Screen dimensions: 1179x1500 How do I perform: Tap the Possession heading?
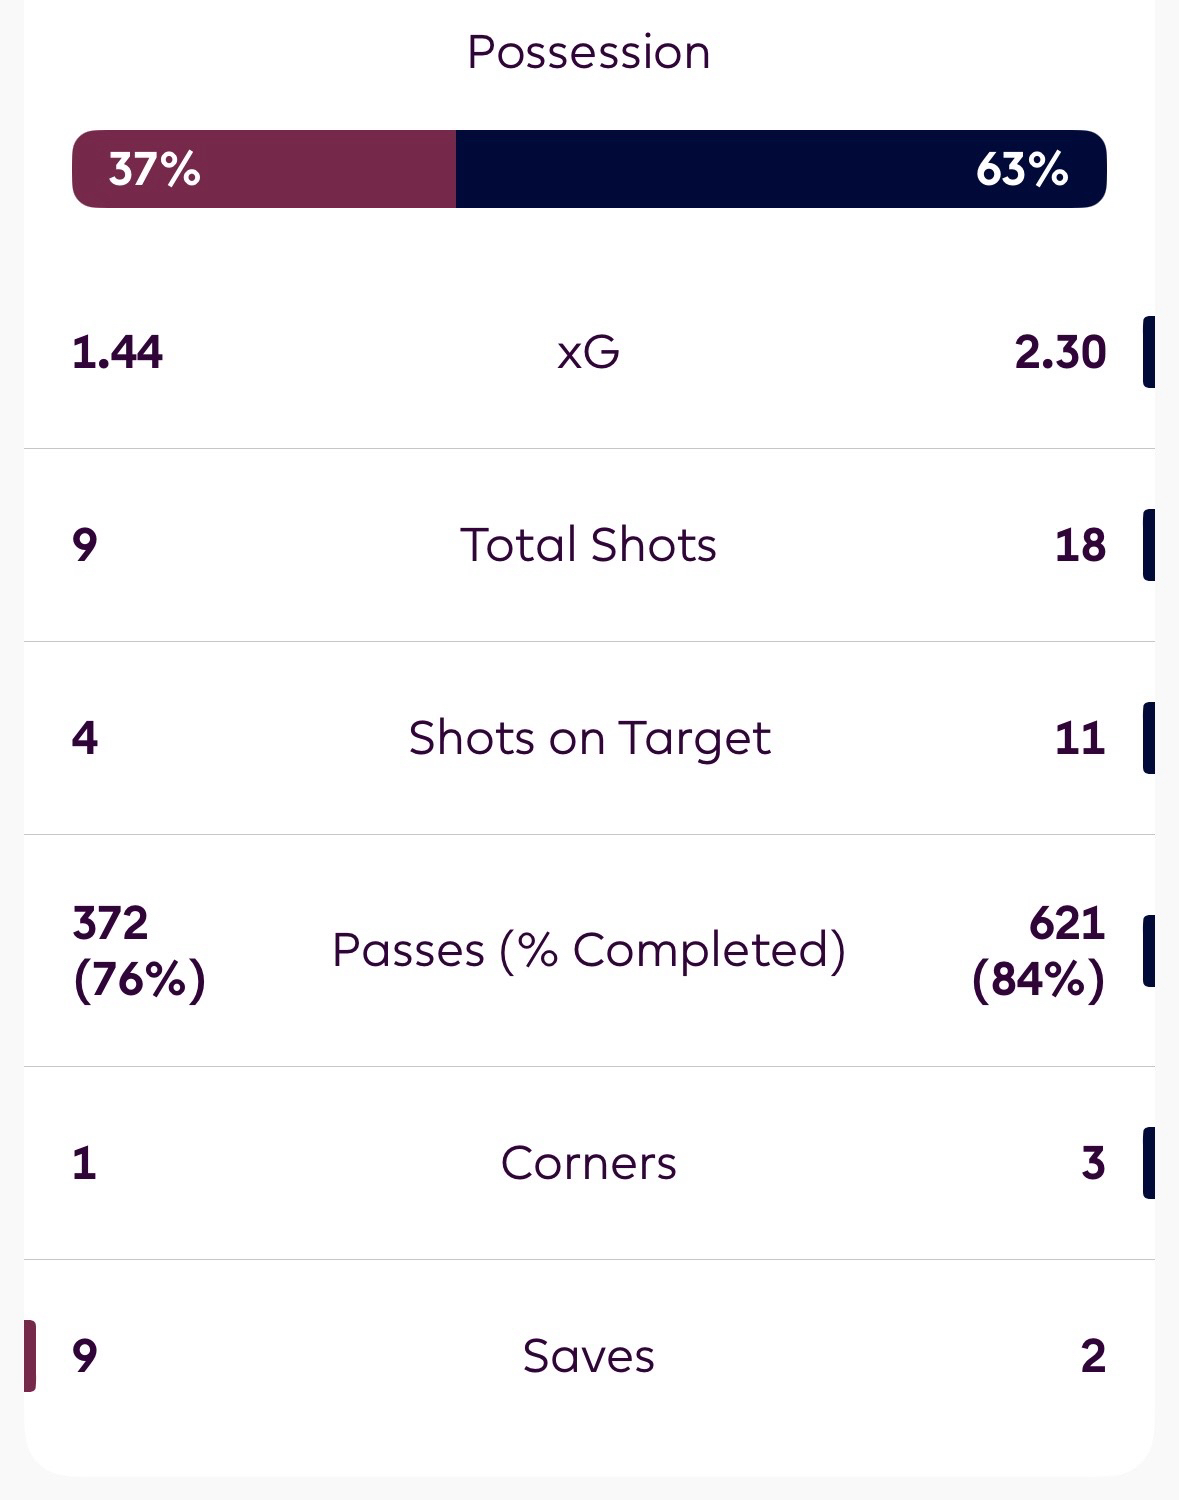coord(589,52)
